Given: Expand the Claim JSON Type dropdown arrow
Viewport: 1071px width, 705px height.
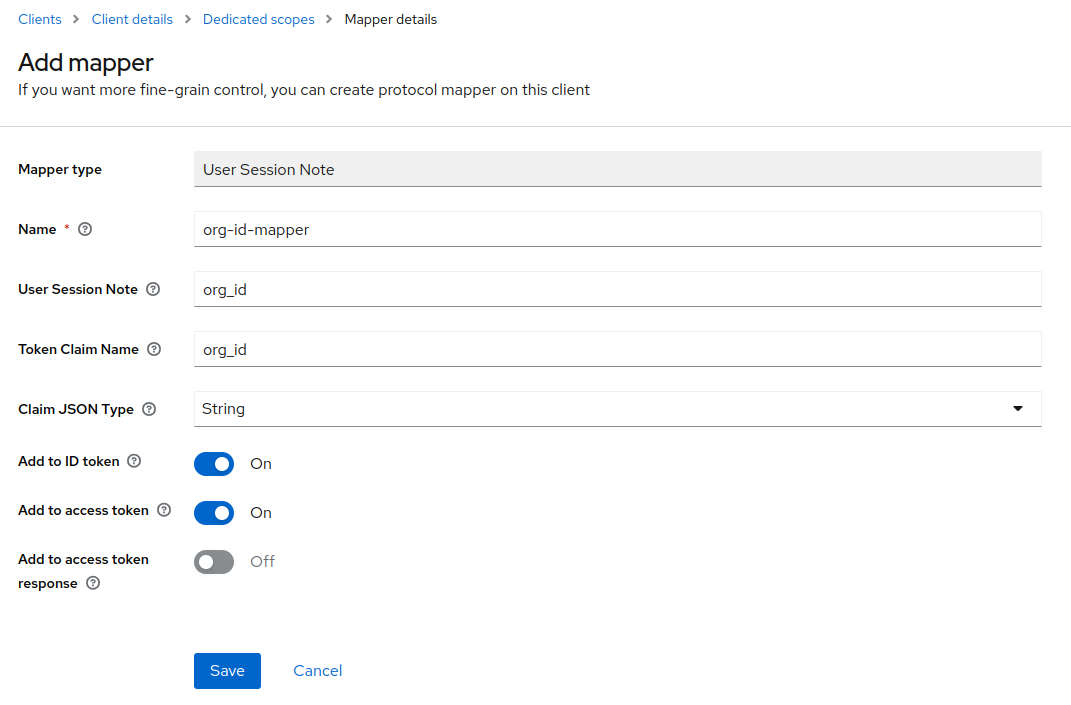Looking at the screenshot, I should coord(1018,409).
